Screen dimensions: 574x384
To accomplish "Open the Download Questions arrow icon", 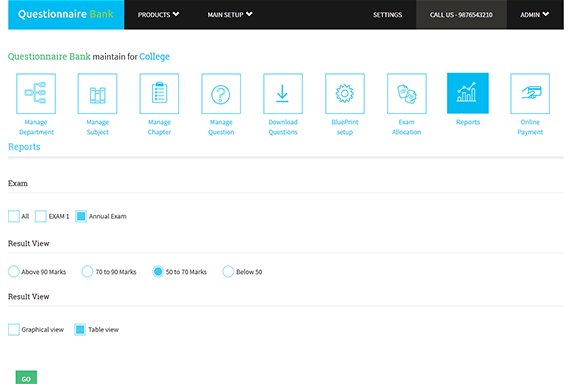I will (283, 93).
